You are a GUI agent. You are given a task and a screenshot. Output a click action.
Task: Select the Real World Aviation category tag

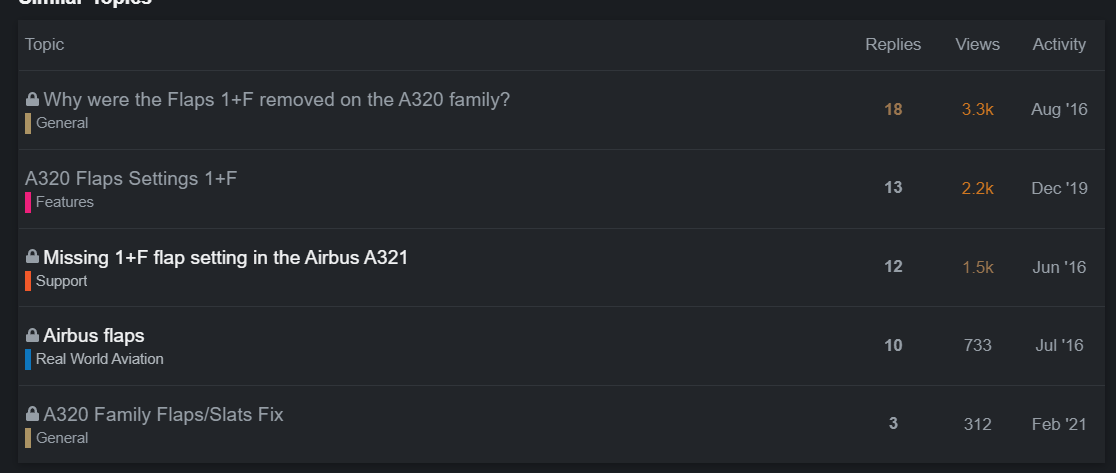(x=99, y=359)
